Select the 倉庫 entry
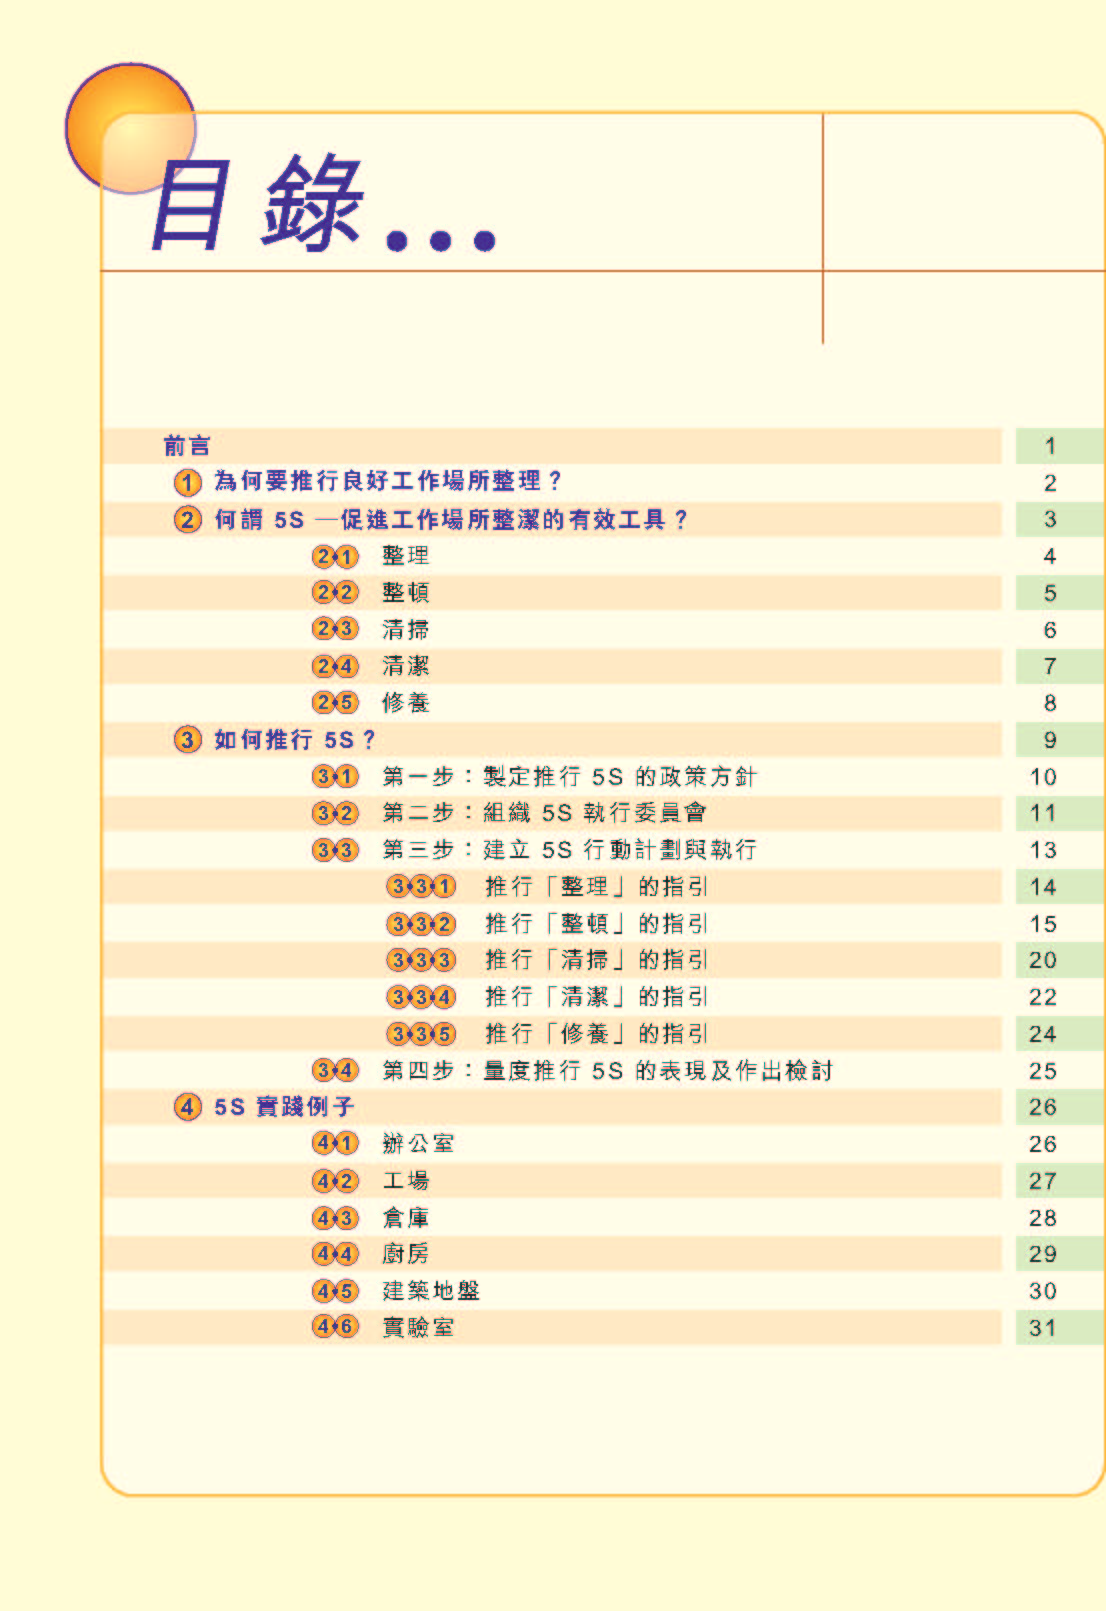 [406, 1218]
